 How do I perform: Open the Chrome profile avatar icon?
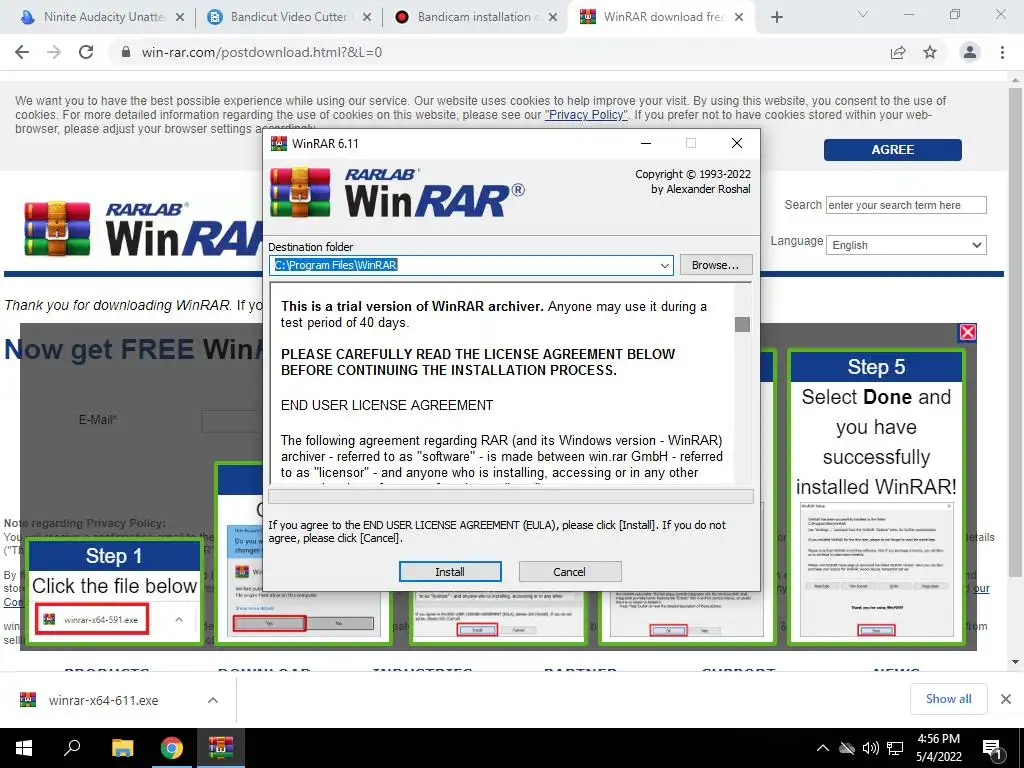click(970, 52)
